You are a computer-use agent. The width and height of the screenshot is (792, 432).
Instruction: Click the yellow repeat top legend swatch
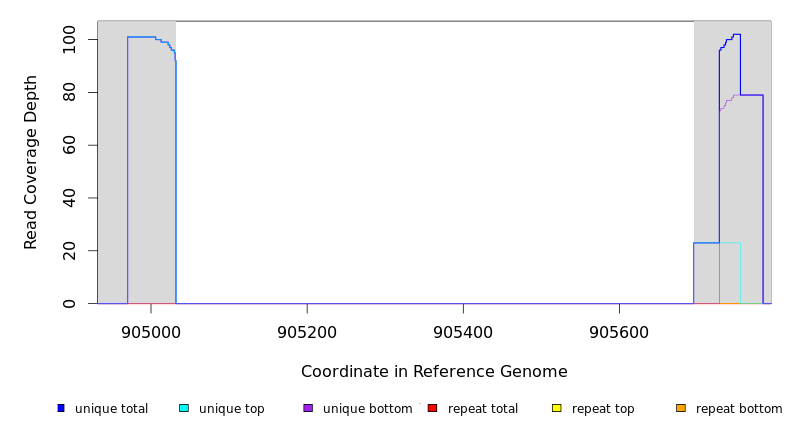point(556,408)
